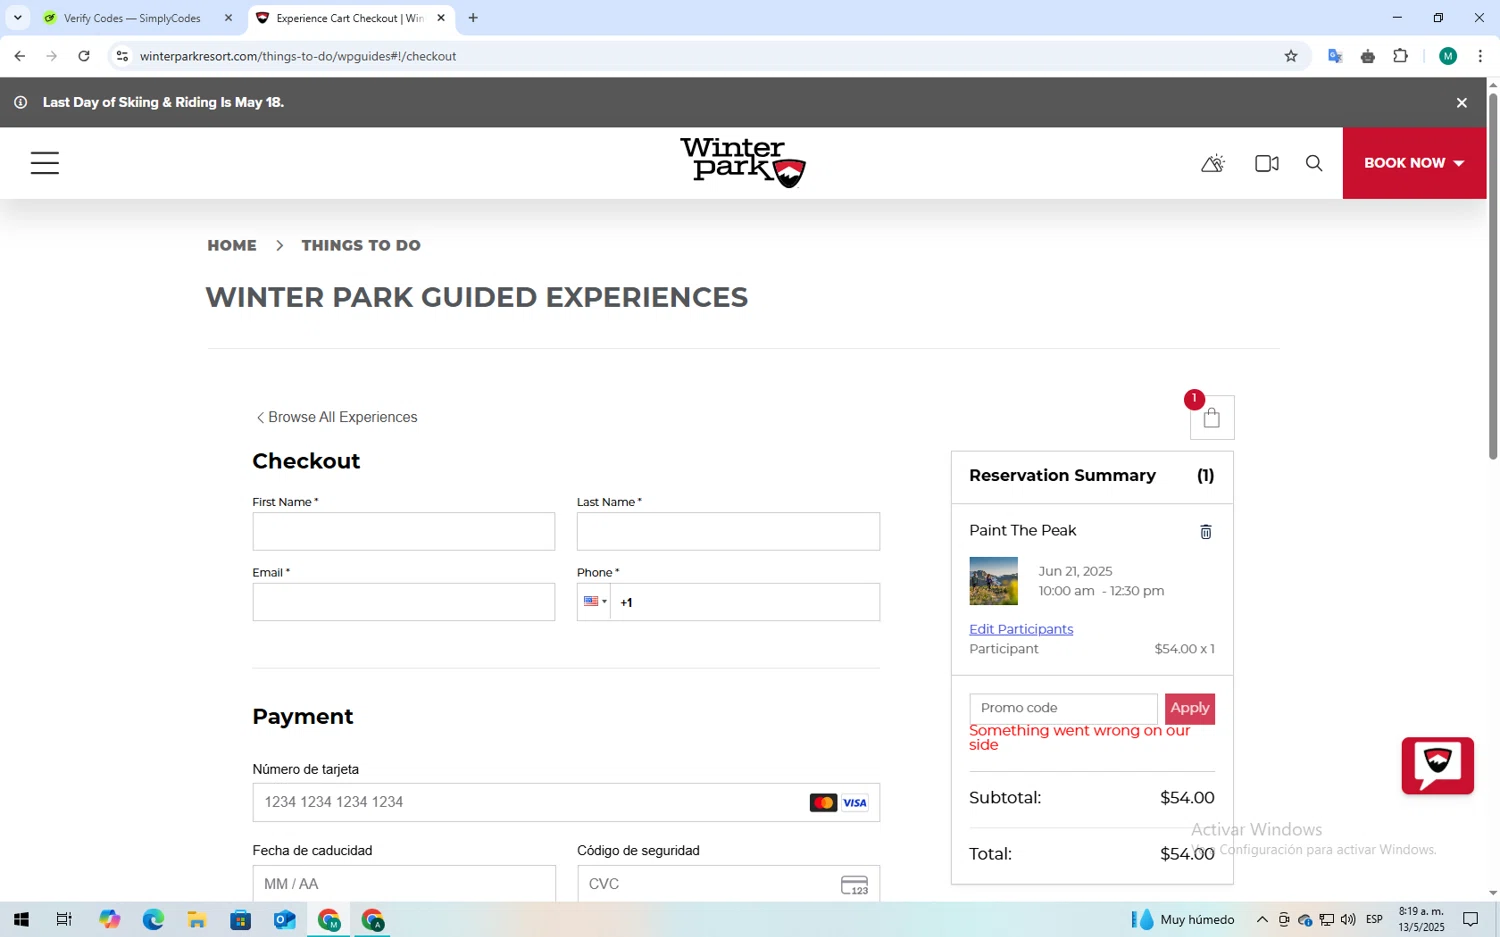Focus the Fecha de caducidad field
The height and width of the screenshot is (937, 1500).
404,884
